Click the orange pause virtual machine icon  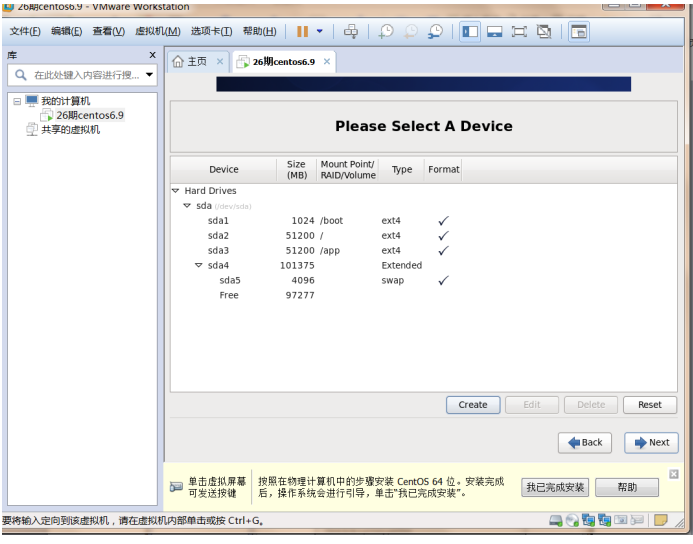[302, 31]
